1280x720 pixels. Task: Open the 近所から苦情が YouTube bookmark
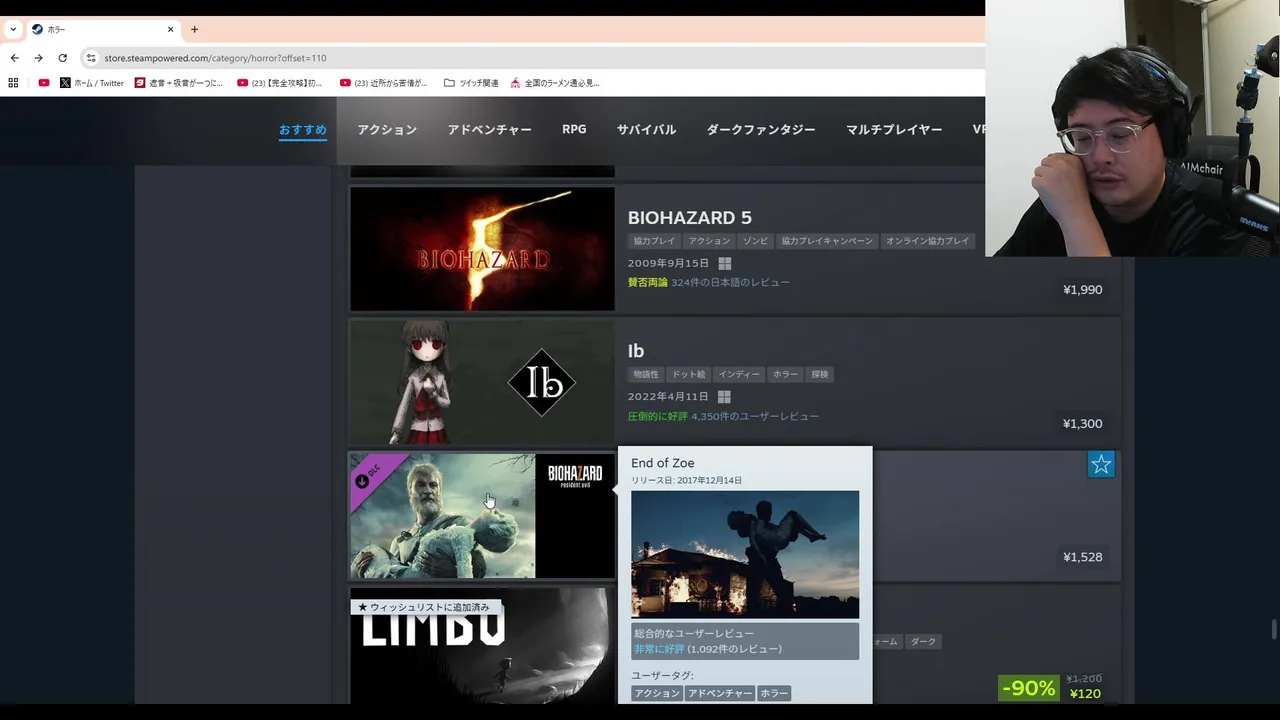(384, 83)
